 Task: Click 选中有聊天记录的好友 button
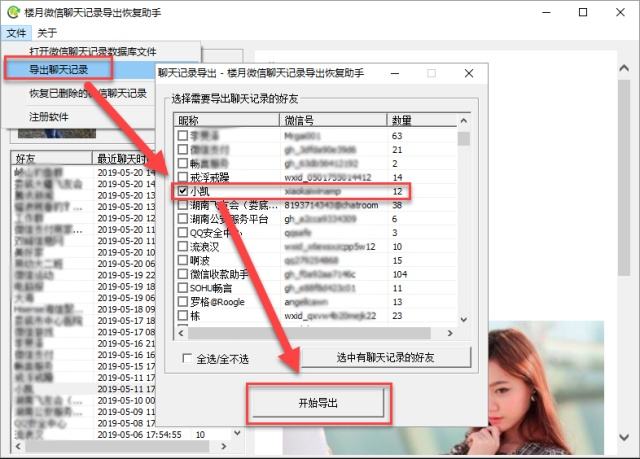tap(385, 358)
